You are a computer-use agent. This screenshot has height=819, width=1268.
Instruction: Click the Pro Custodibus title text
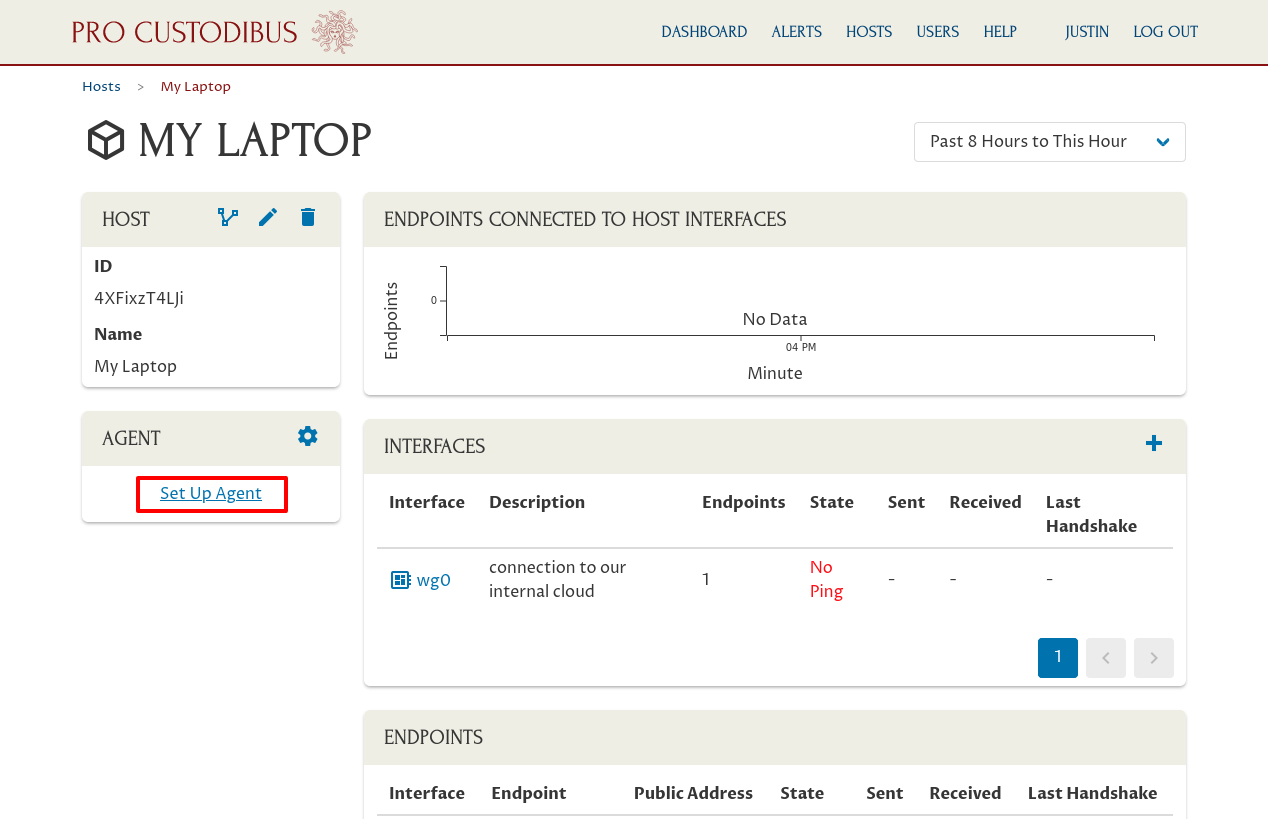coord(185,32)
